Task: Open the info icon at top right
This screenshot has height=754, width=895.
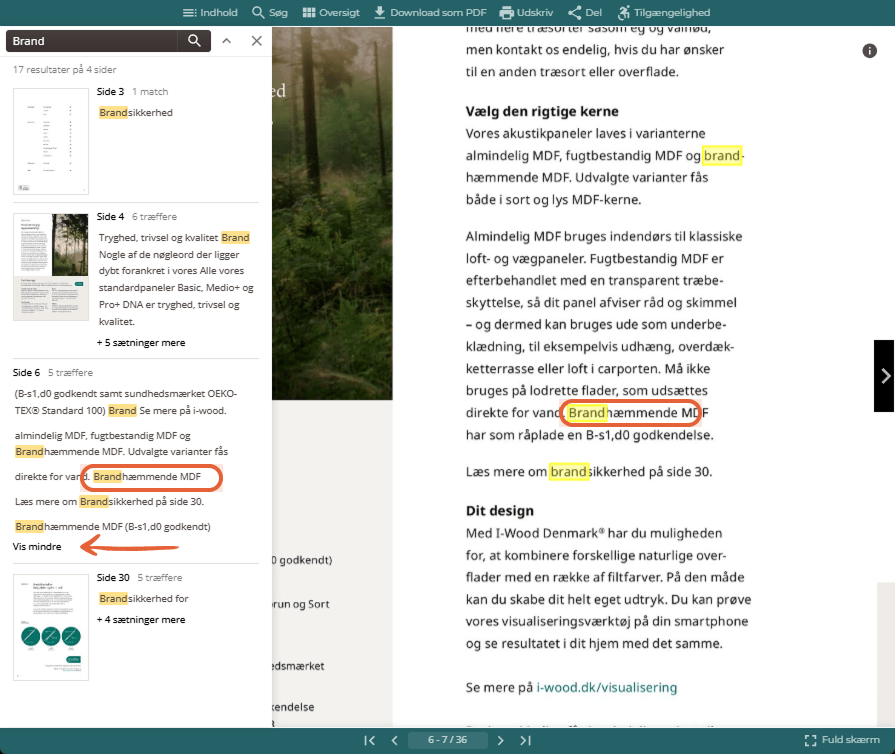Action: [869, 51]
